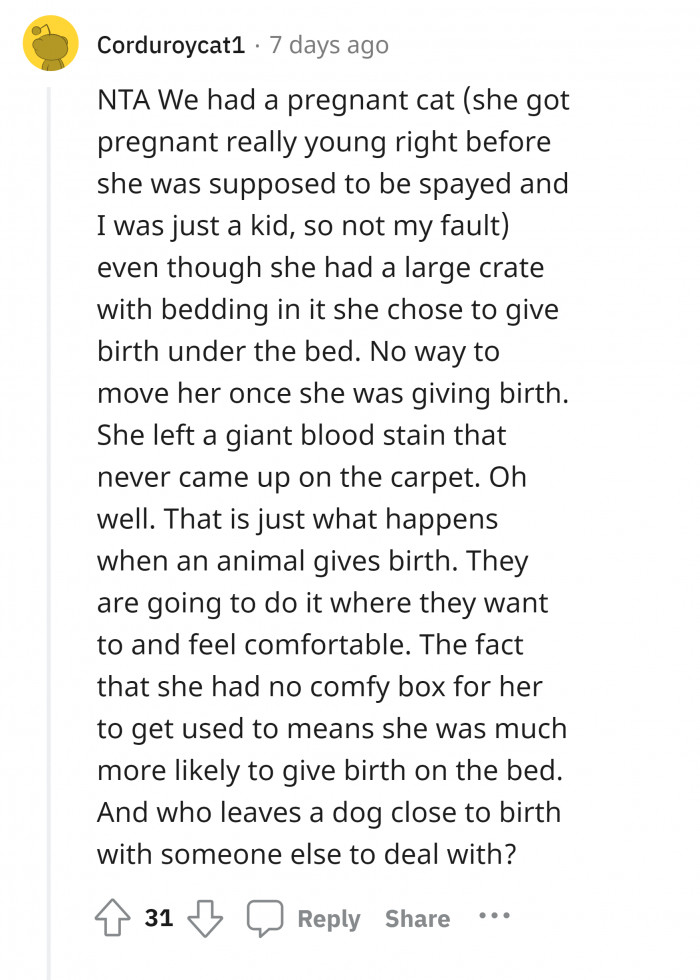Click Corduroycat1's yellow avatar icon
This screenshot has height=980, width=700.
(x=50, y=45)
